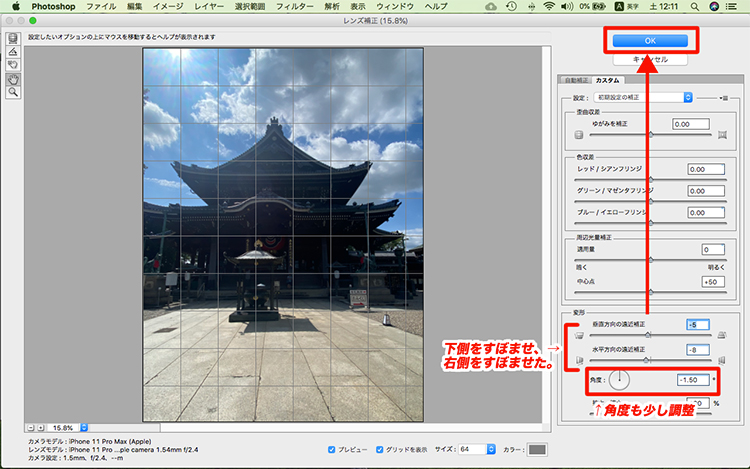Click the Creative Cloud menu bar icon
This screenshot has height=469, width=750.
point(491,7)
